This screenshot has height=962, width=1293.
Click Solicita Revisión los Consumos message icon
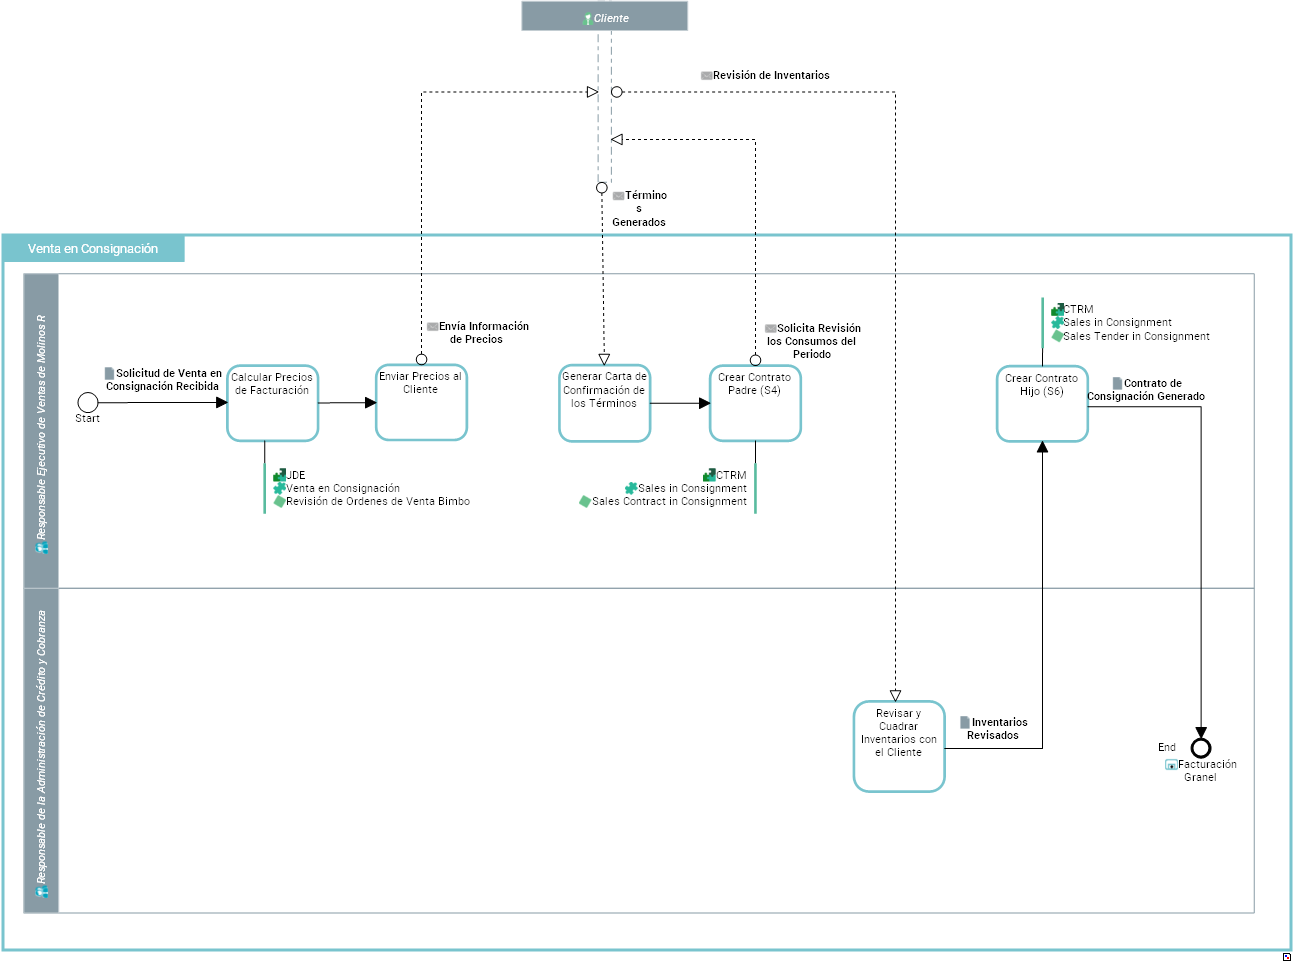770,328
